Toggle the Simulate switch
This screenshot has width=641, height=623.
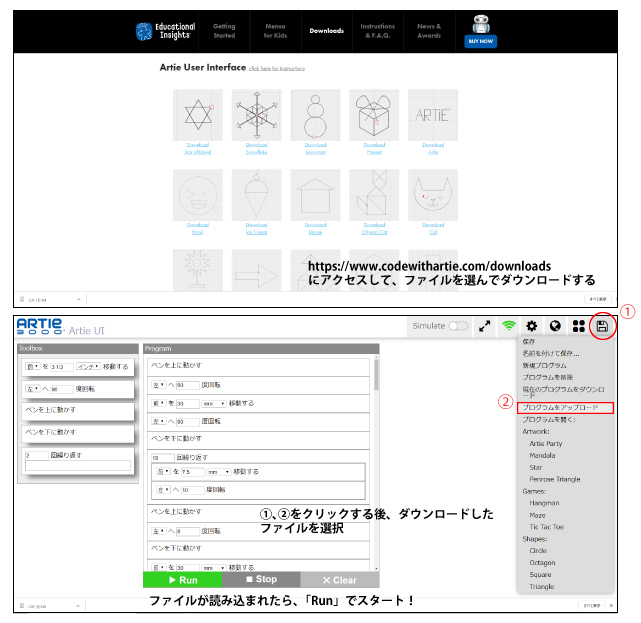pos(458,326)
